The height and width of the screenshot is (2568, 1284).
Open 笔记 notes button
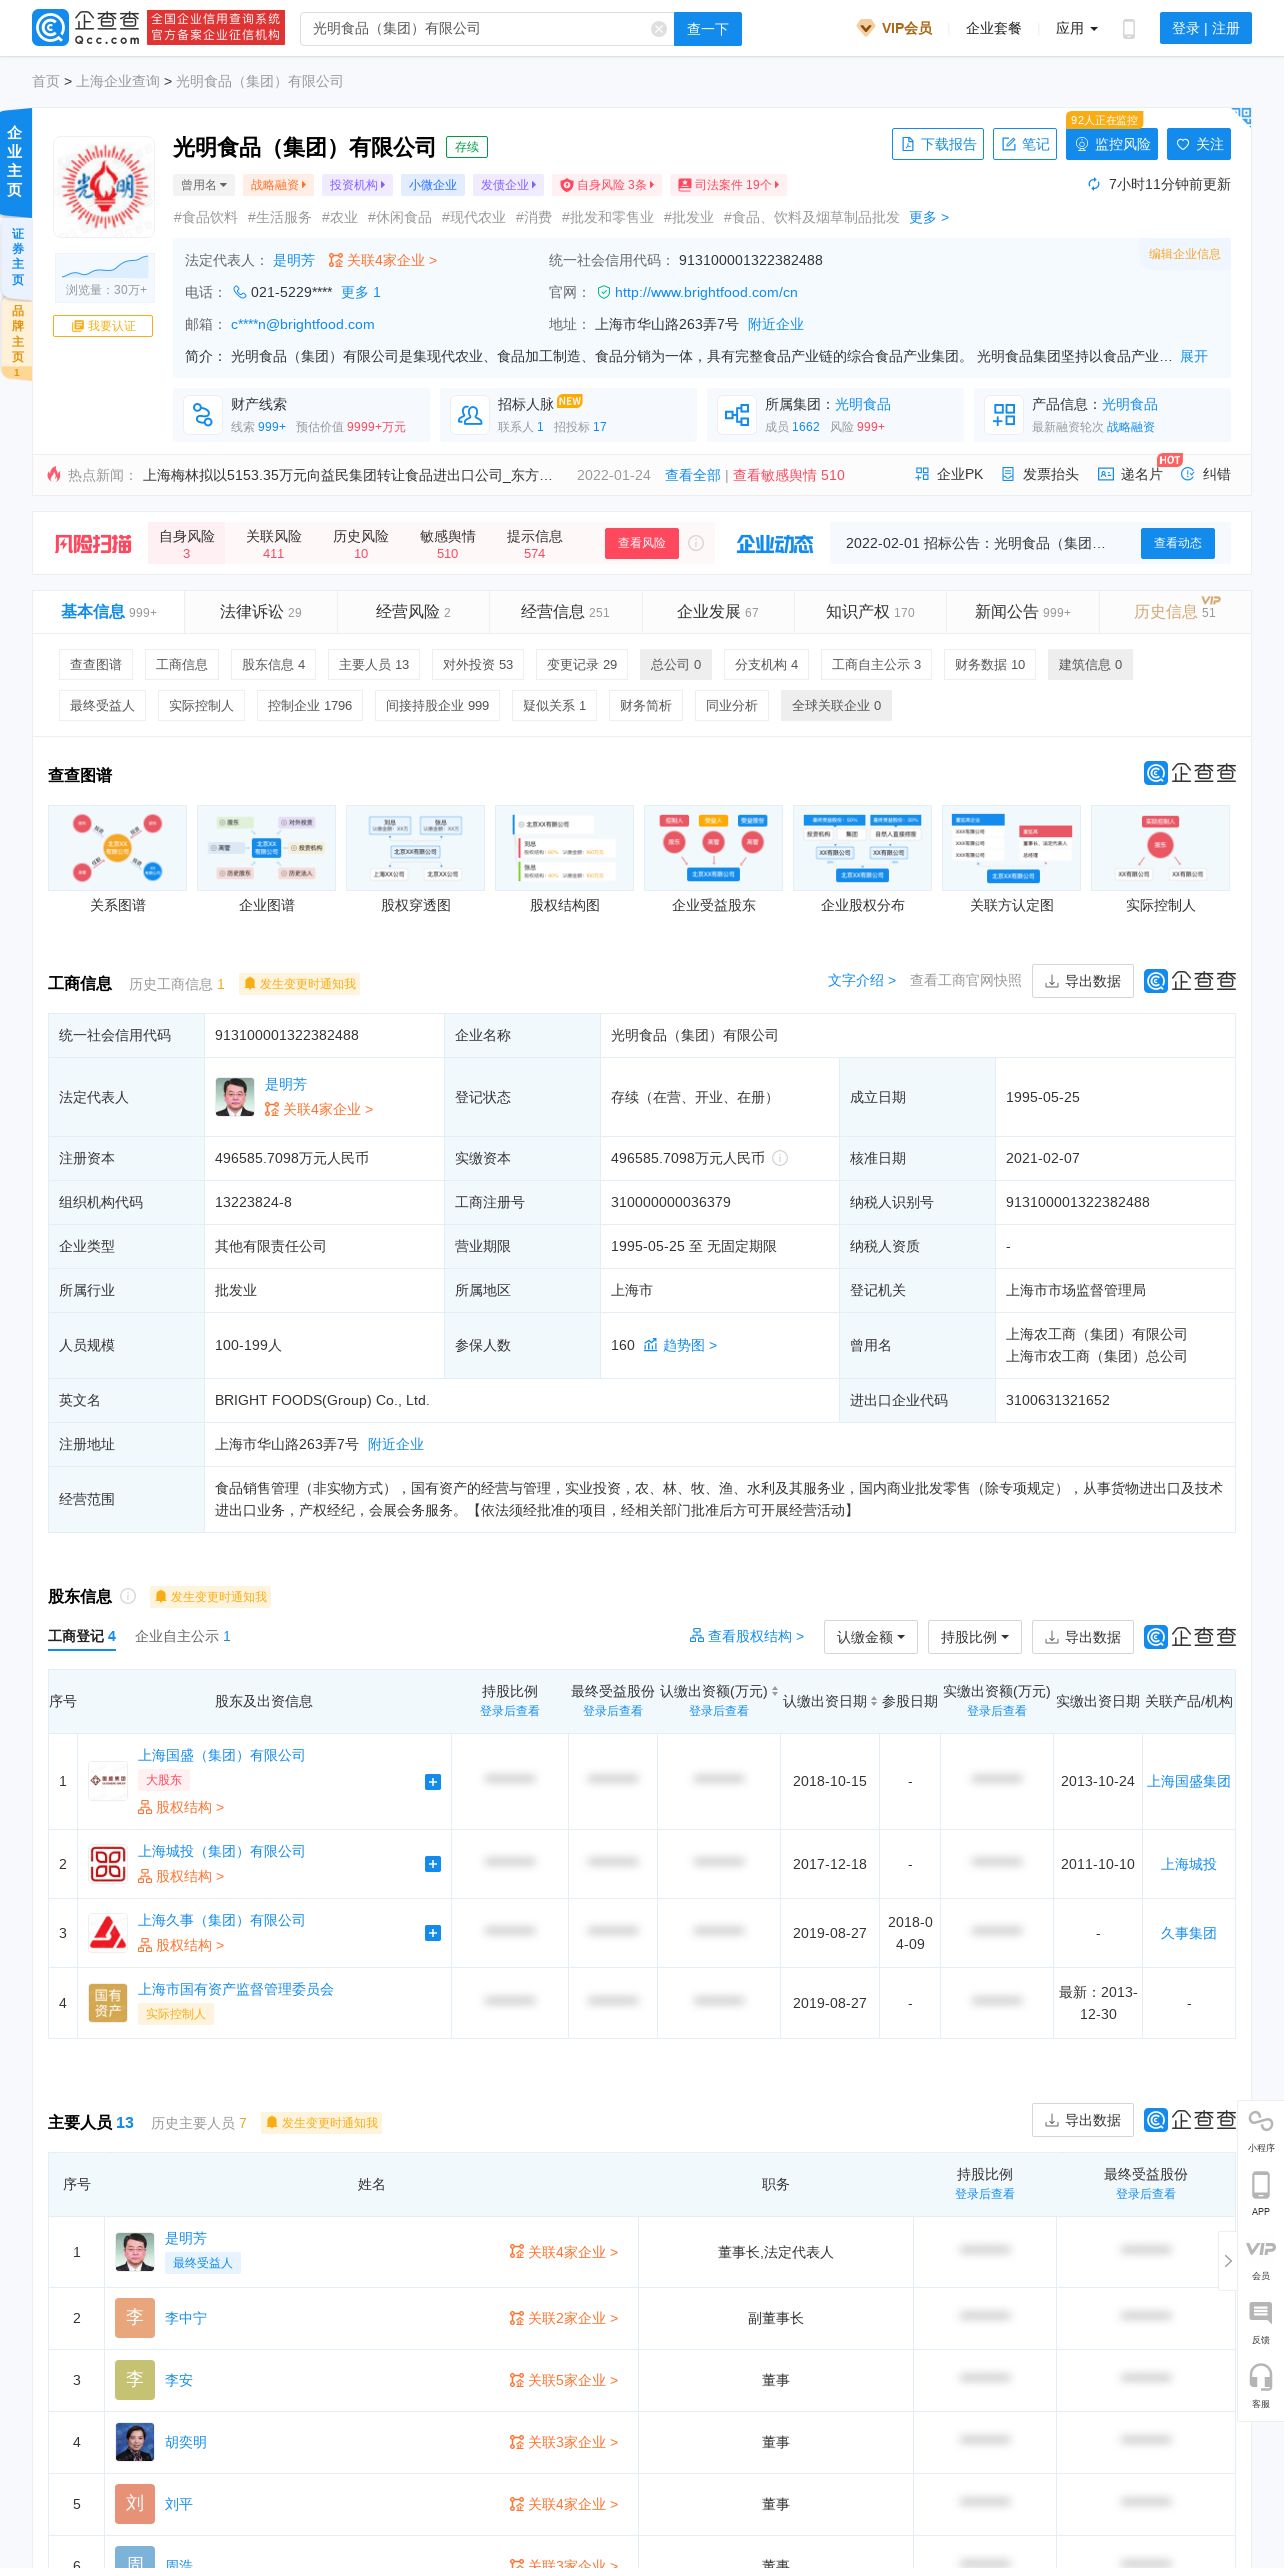[x=1025, y=144]
